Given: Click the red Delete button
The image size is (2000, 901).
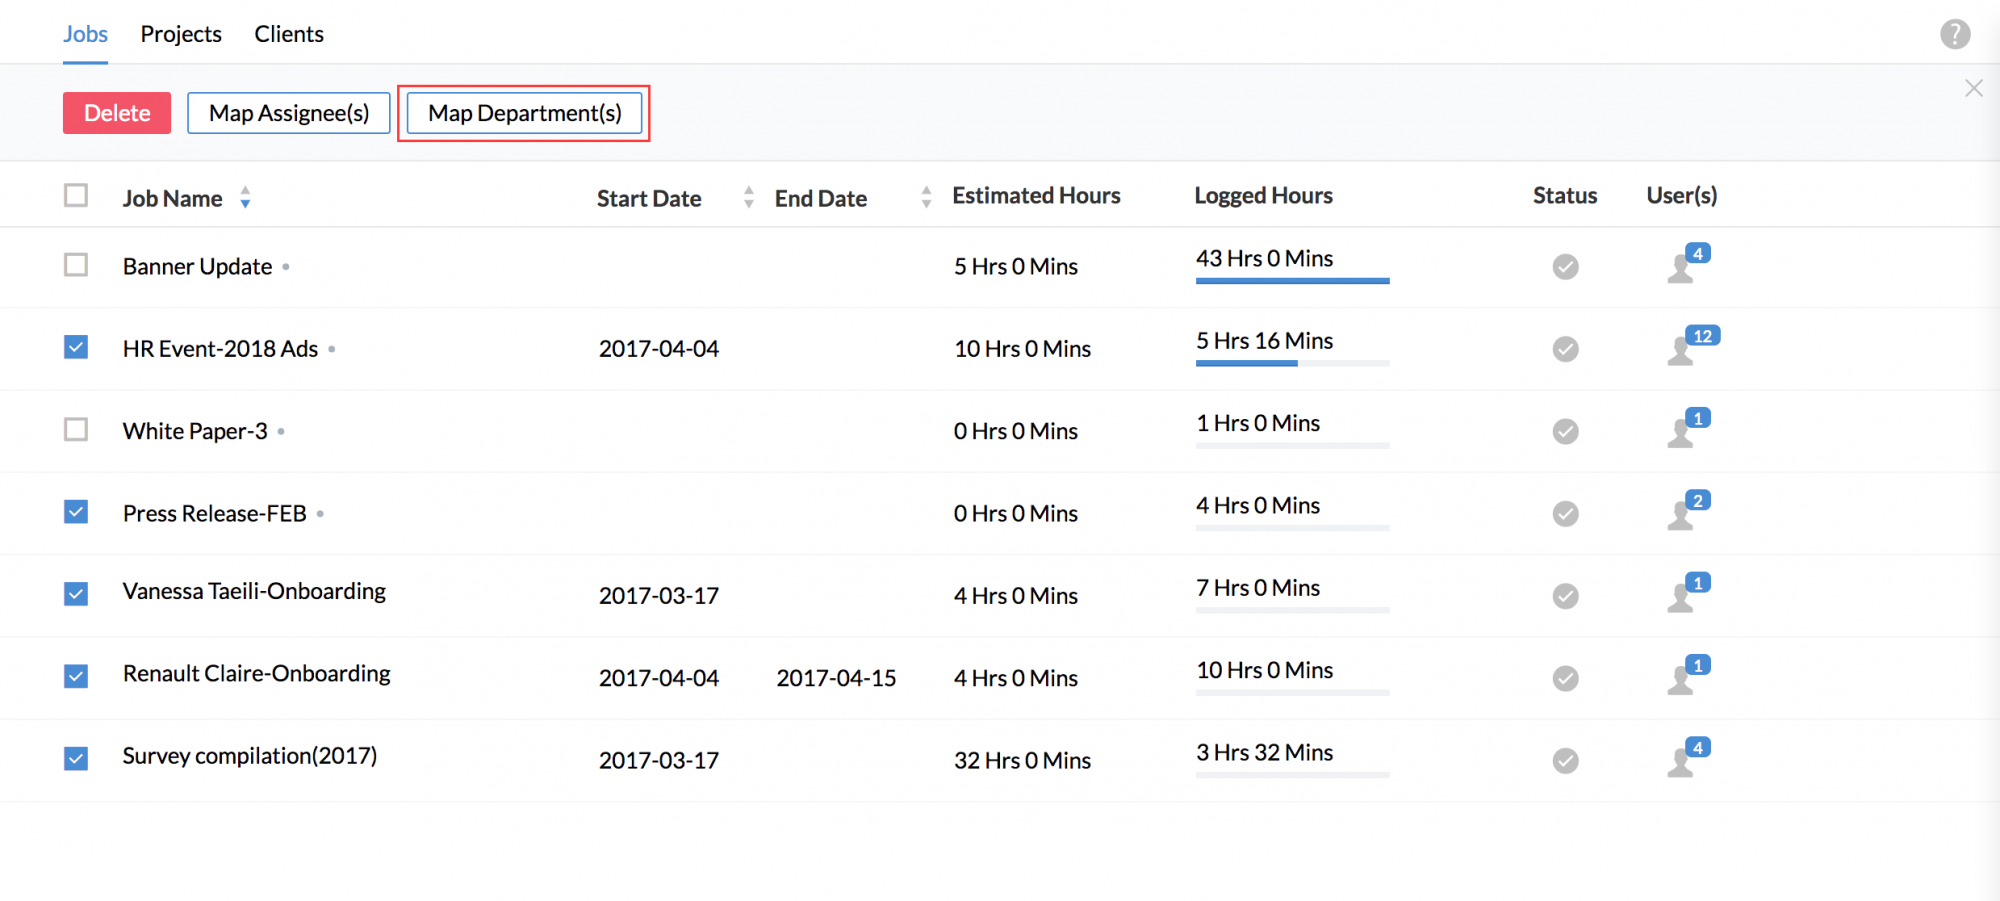Looking at the screenshot, I should point(117,113).
